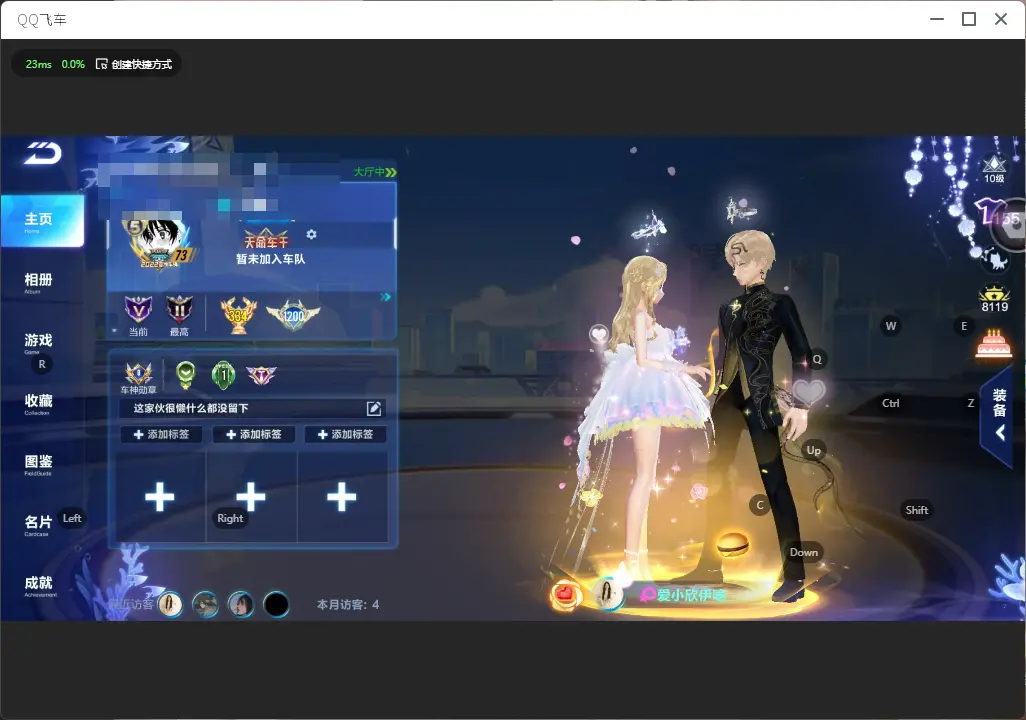The image size is (1026, 720).
Task: Click the 0.0% indicator
Action: [73, 64]
